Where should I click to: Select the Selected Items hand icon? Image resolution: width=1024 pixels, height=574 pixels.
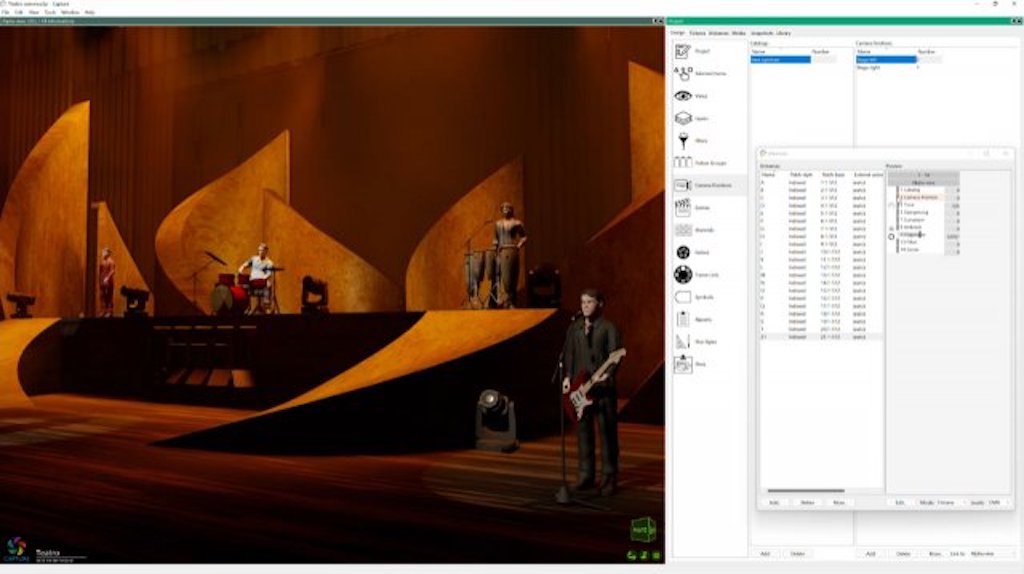coord(683,73)
